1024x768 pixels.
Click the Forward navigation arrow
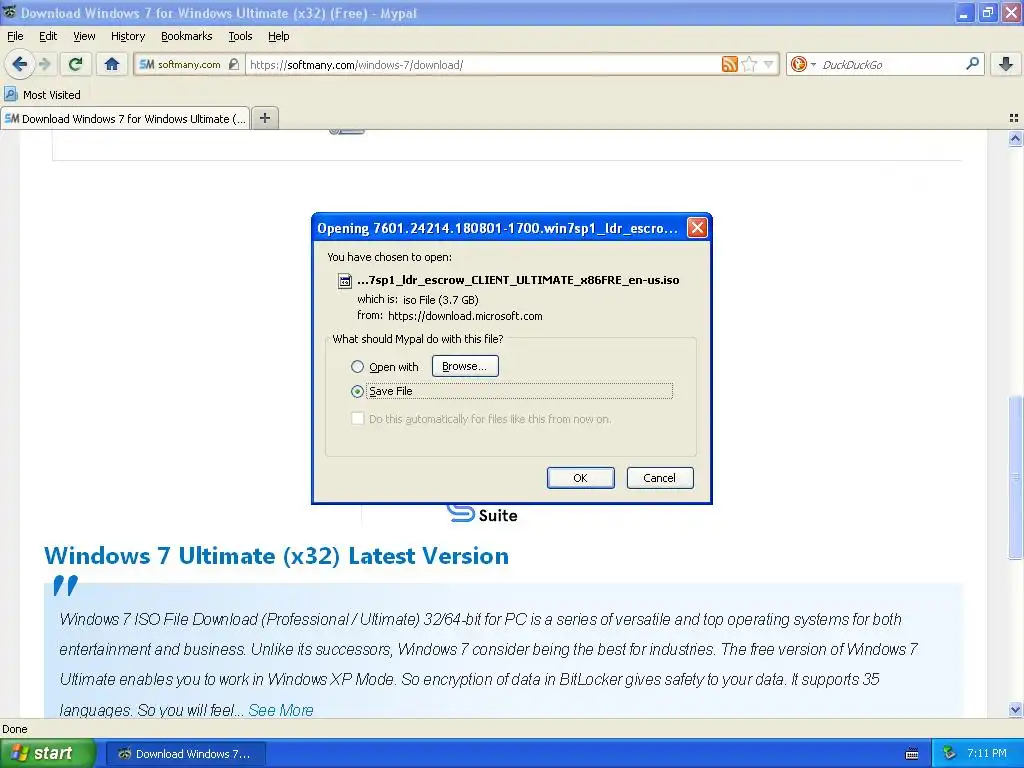tap(45, 64)
